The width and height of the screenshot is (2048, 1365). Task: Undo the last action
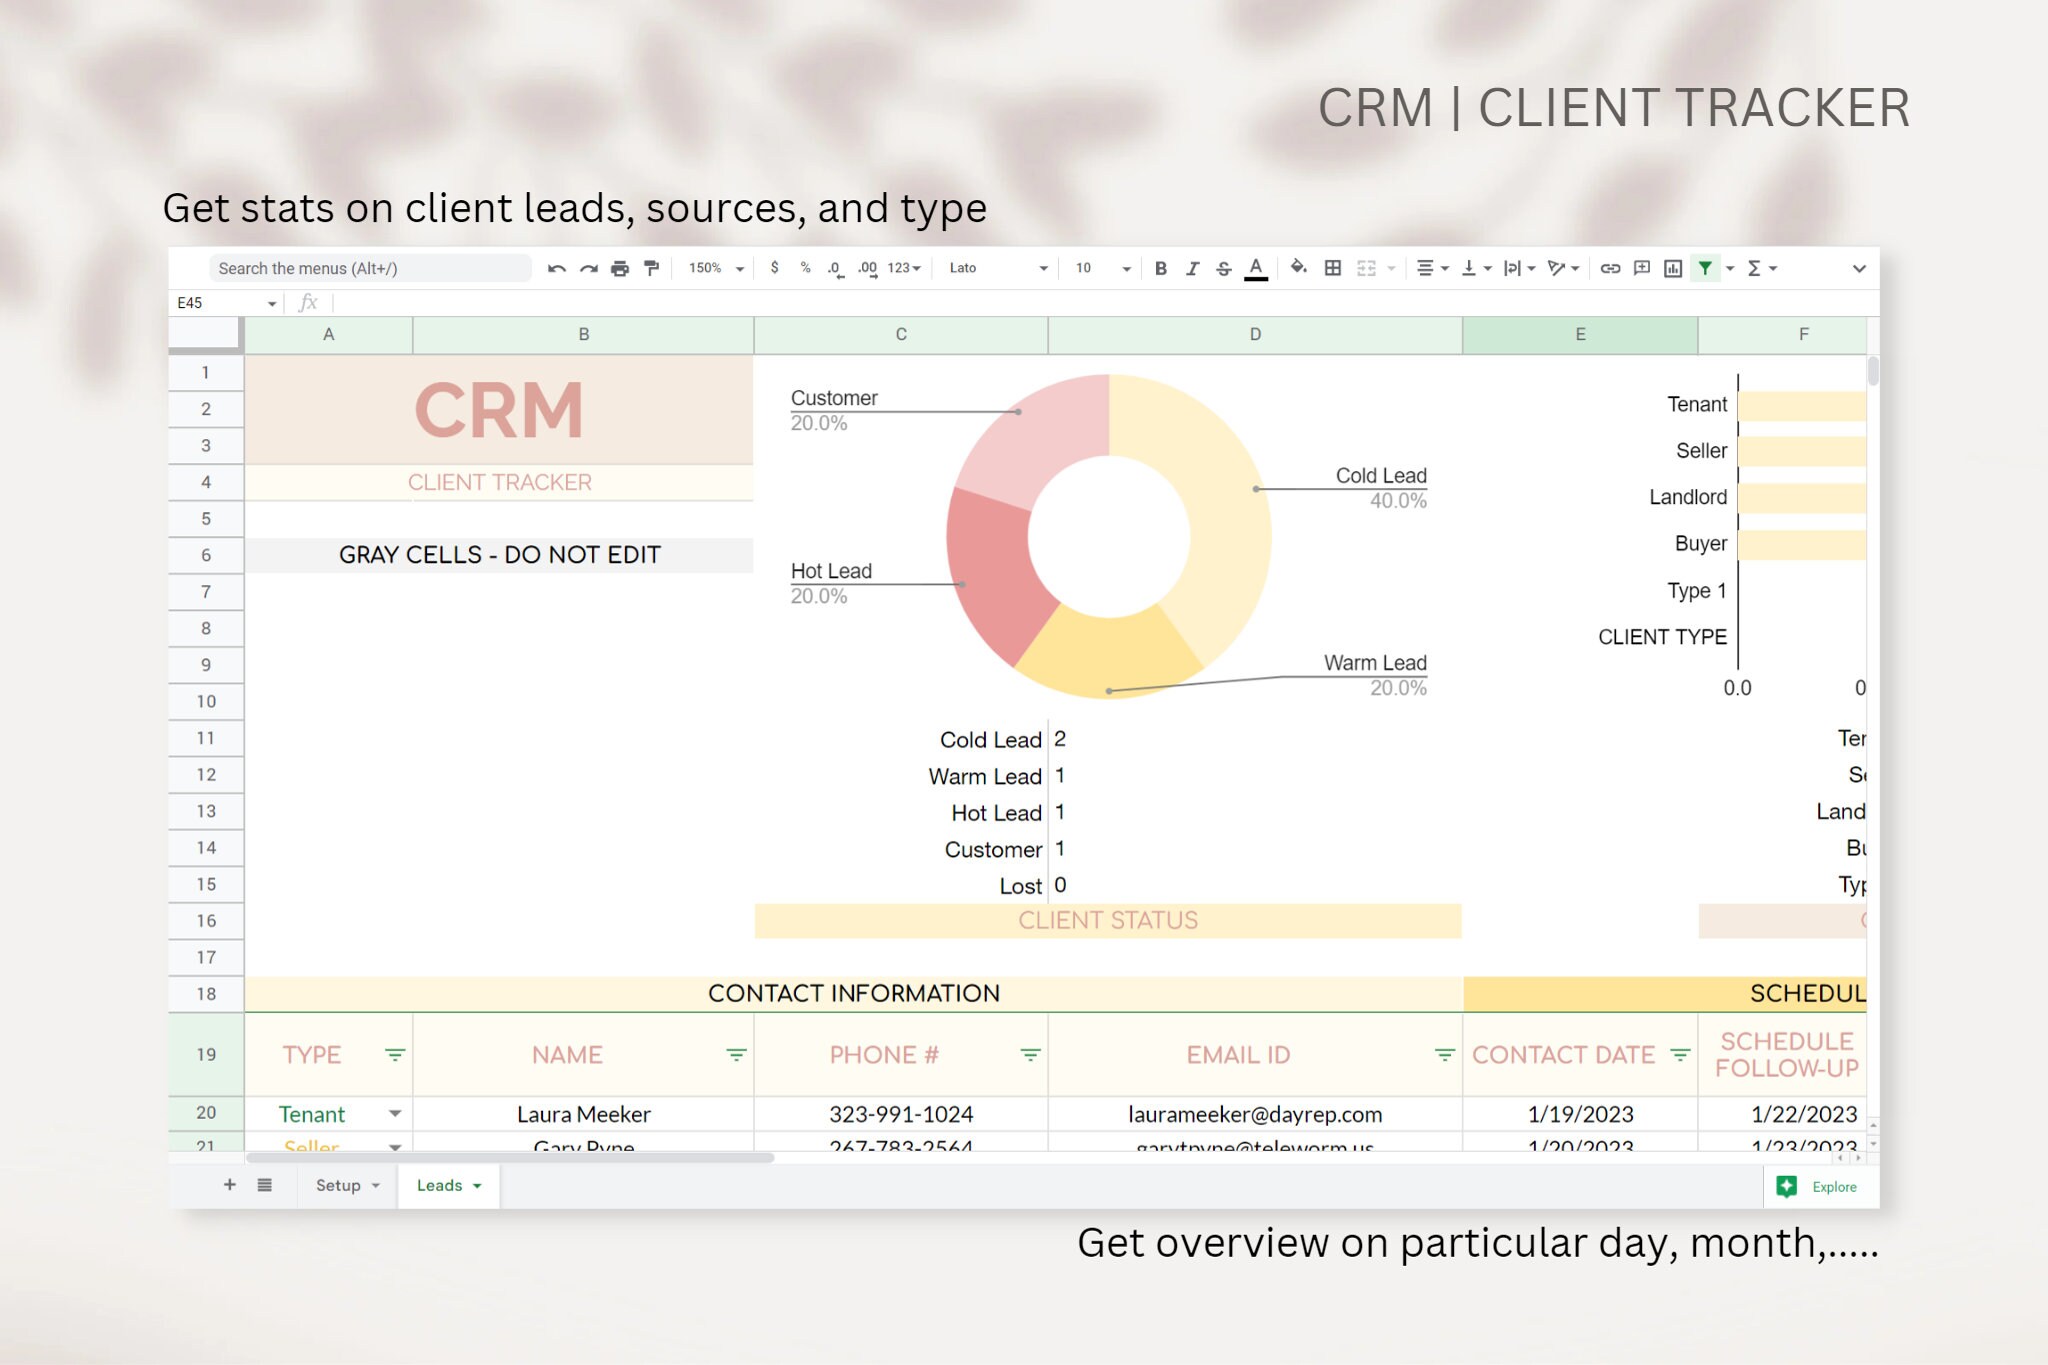click(557, 267)
